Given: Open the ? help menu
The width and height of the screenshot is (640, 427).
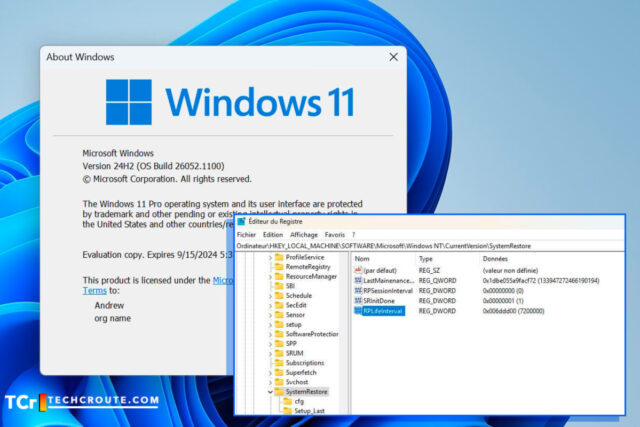Looking at the screenshot, I should (x=353, y=235).
